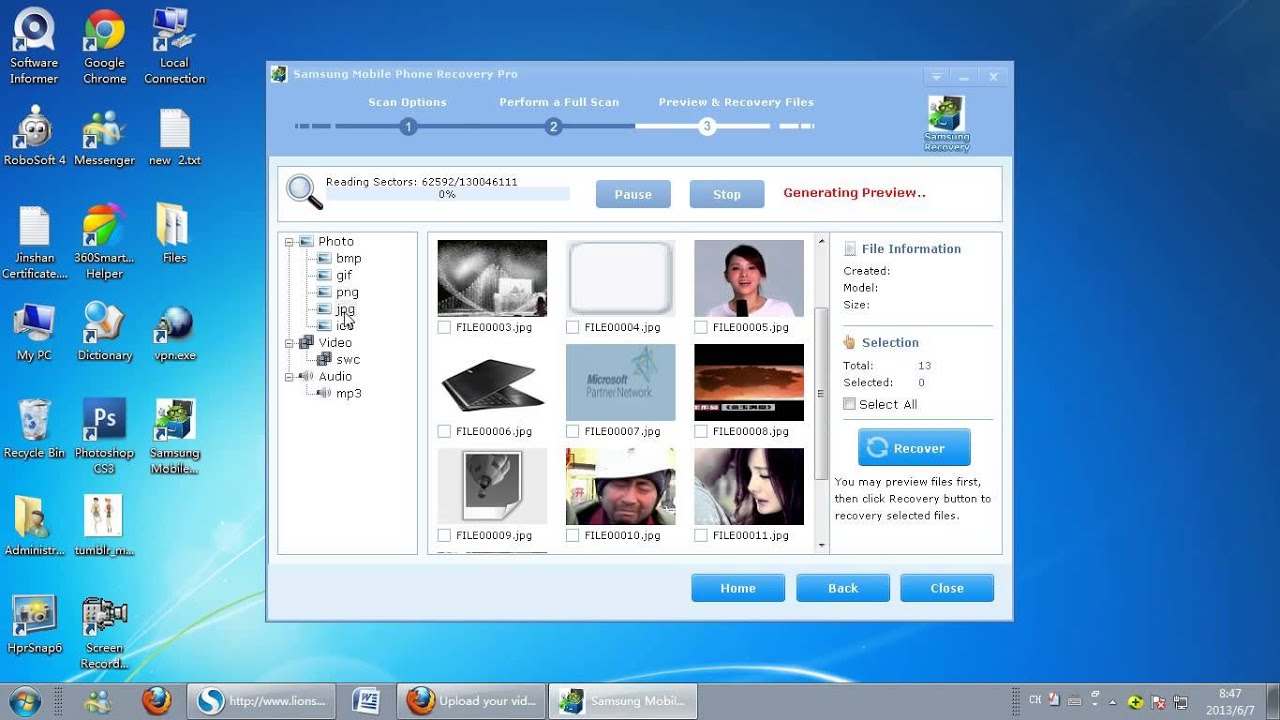This screenshot has height=720, width=1280.
Task: Select the Microsoft Partner Network thumbnail
Action: point(621,382)
